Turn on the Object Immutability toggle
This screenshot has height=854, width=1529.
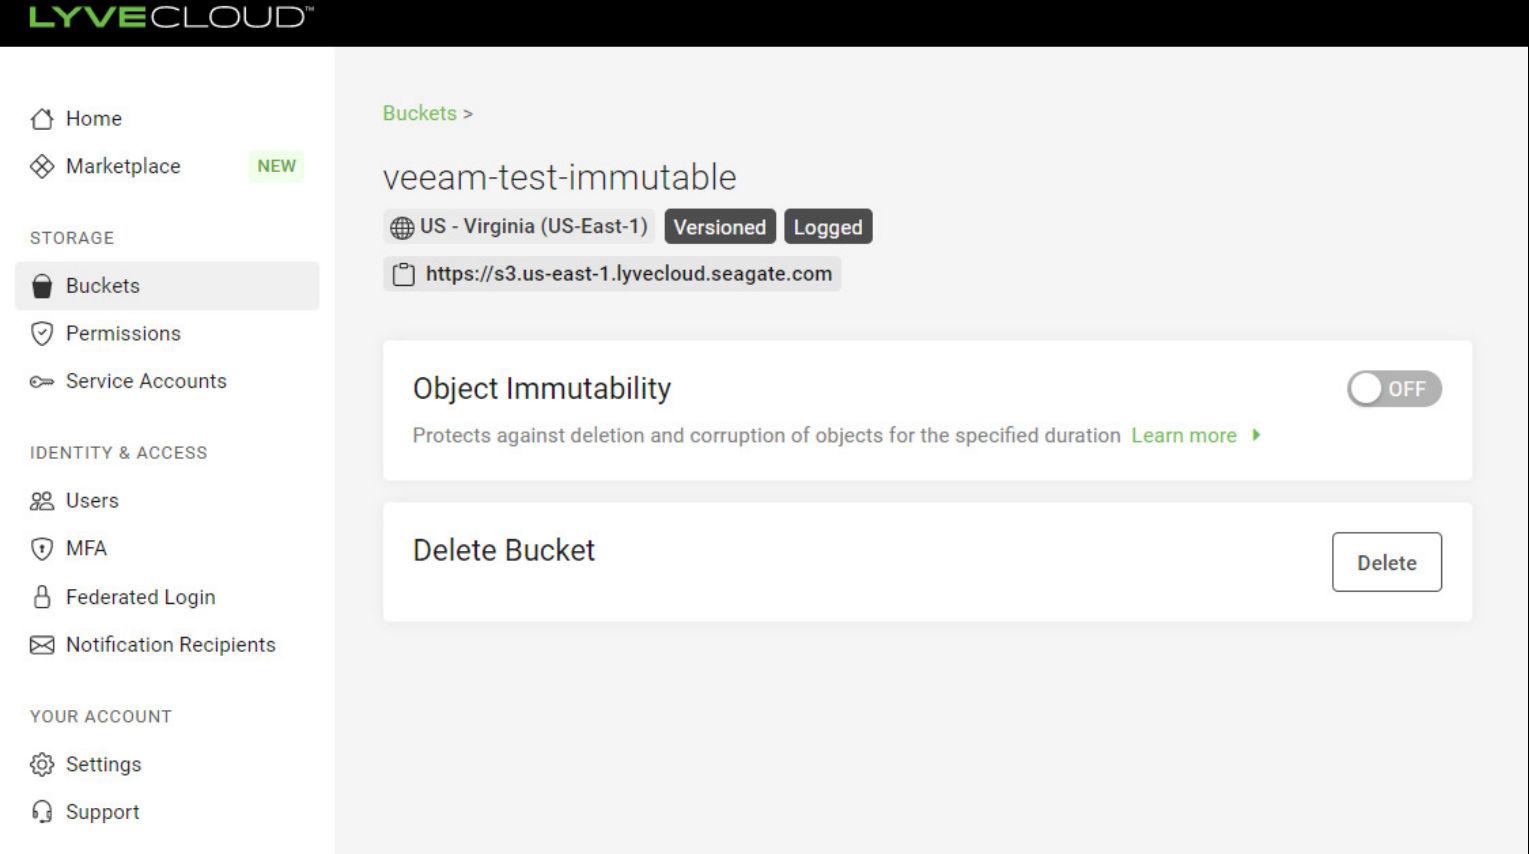point(1394,389)
